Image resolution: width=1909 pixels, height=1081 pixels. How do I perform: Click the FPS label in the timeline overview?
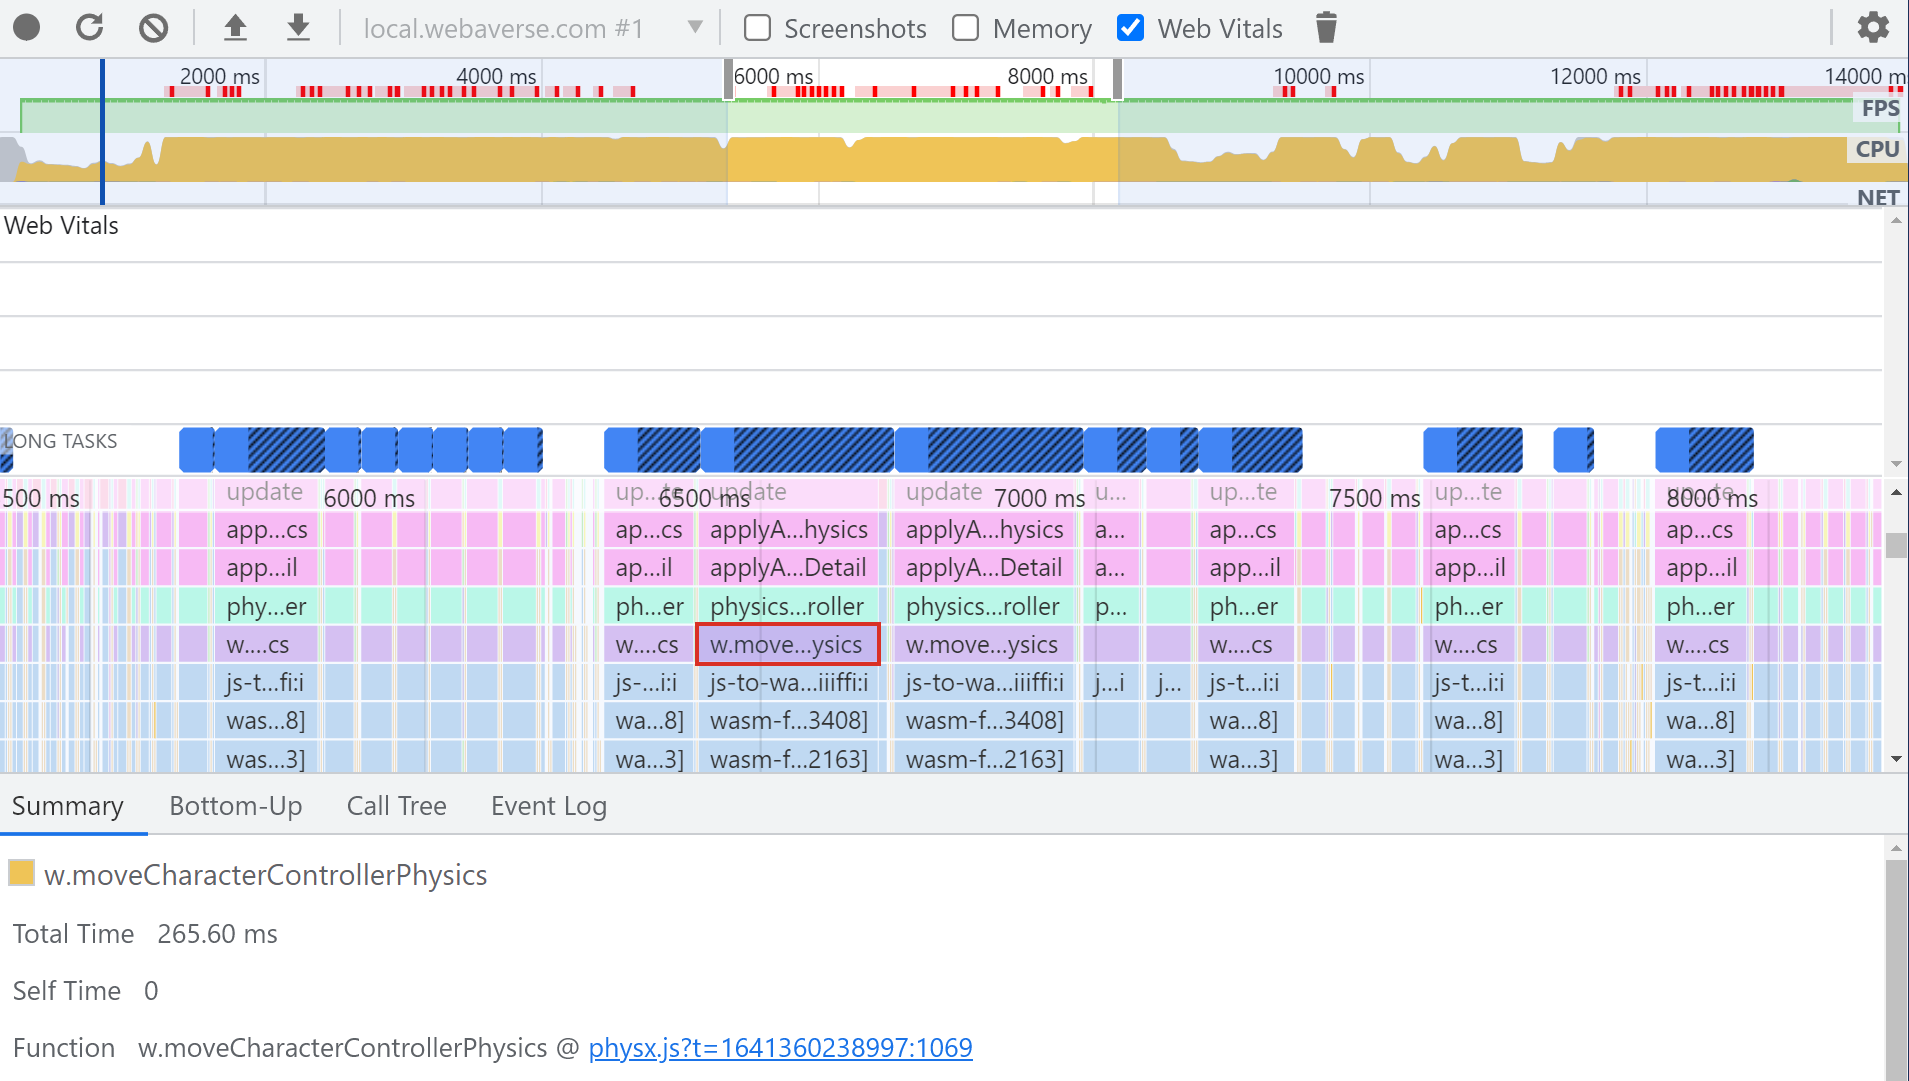pos(1879,108)
